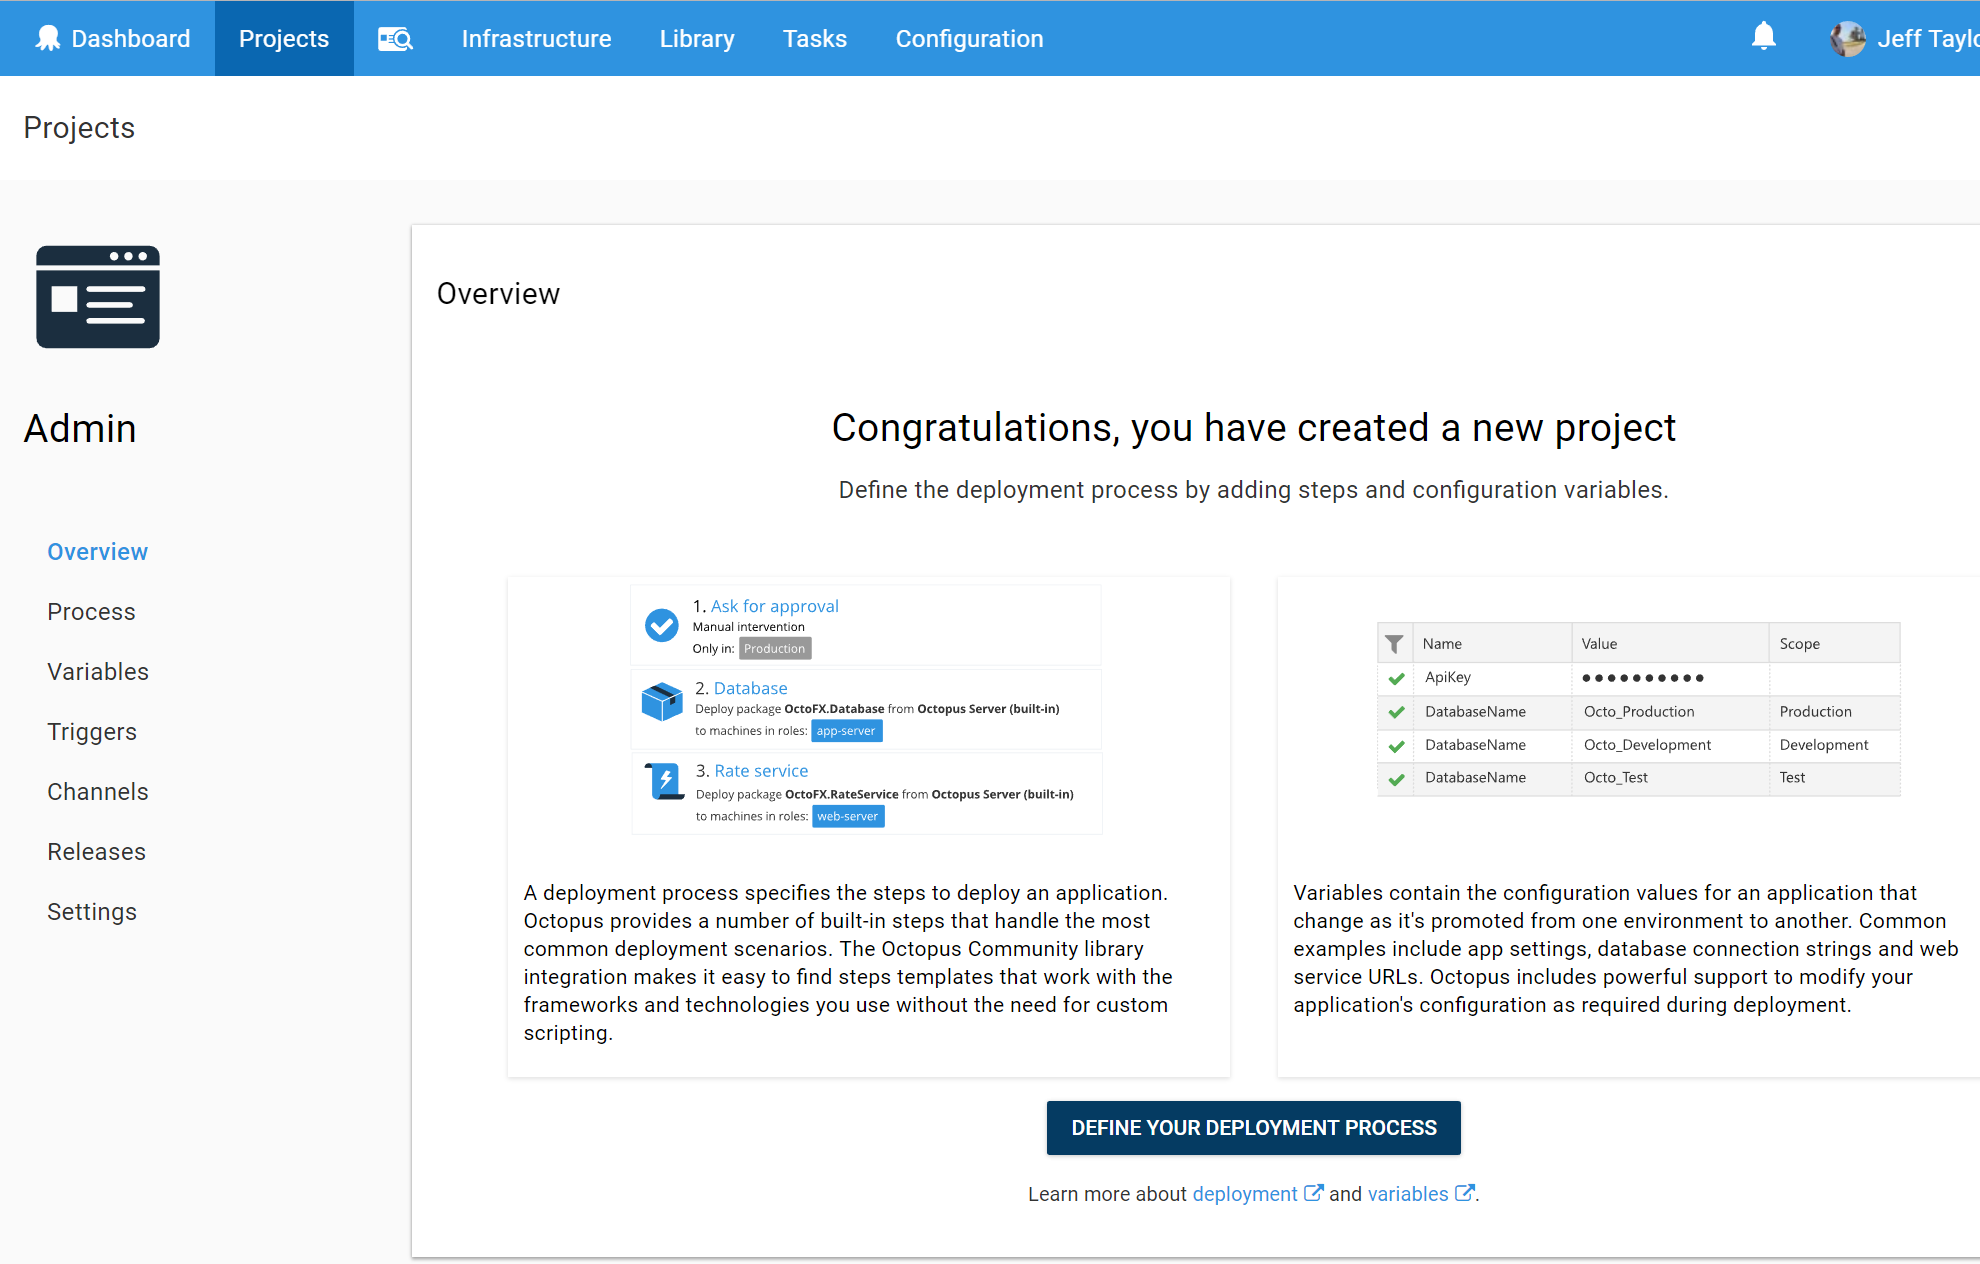Viewport: 1980px width, 1264px height.
Task: Click Jeff Taylor's user avatar
Action: coord(1847,39)
